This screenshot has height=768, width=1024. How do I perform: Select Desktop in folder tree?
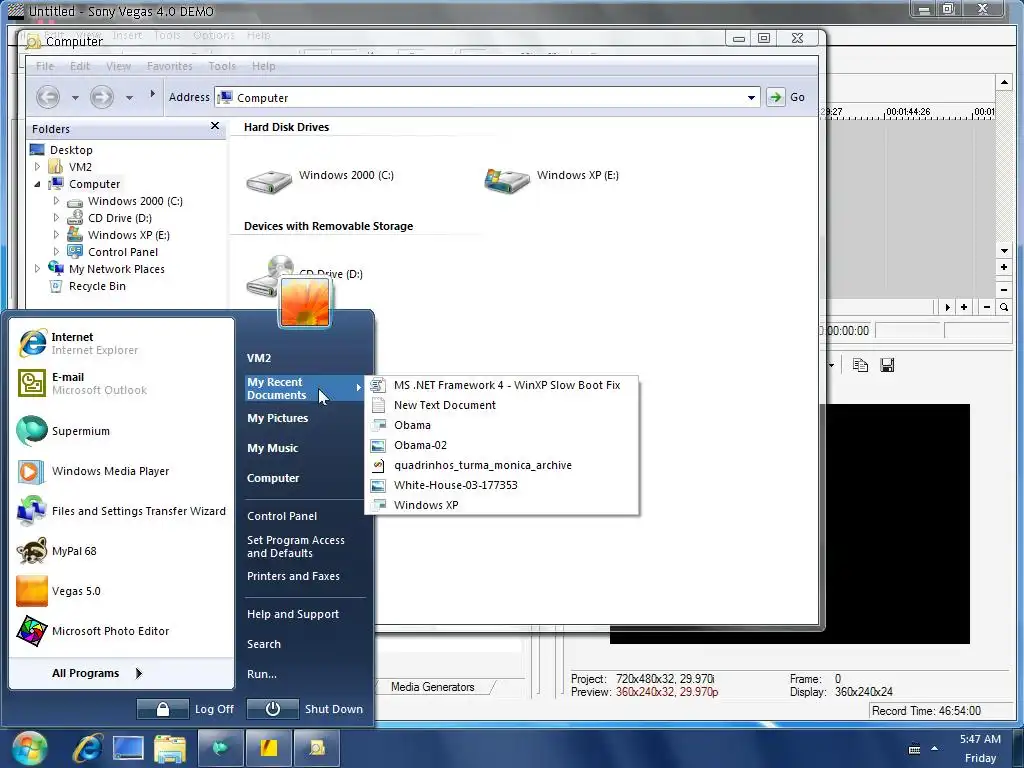click(71, 150)
